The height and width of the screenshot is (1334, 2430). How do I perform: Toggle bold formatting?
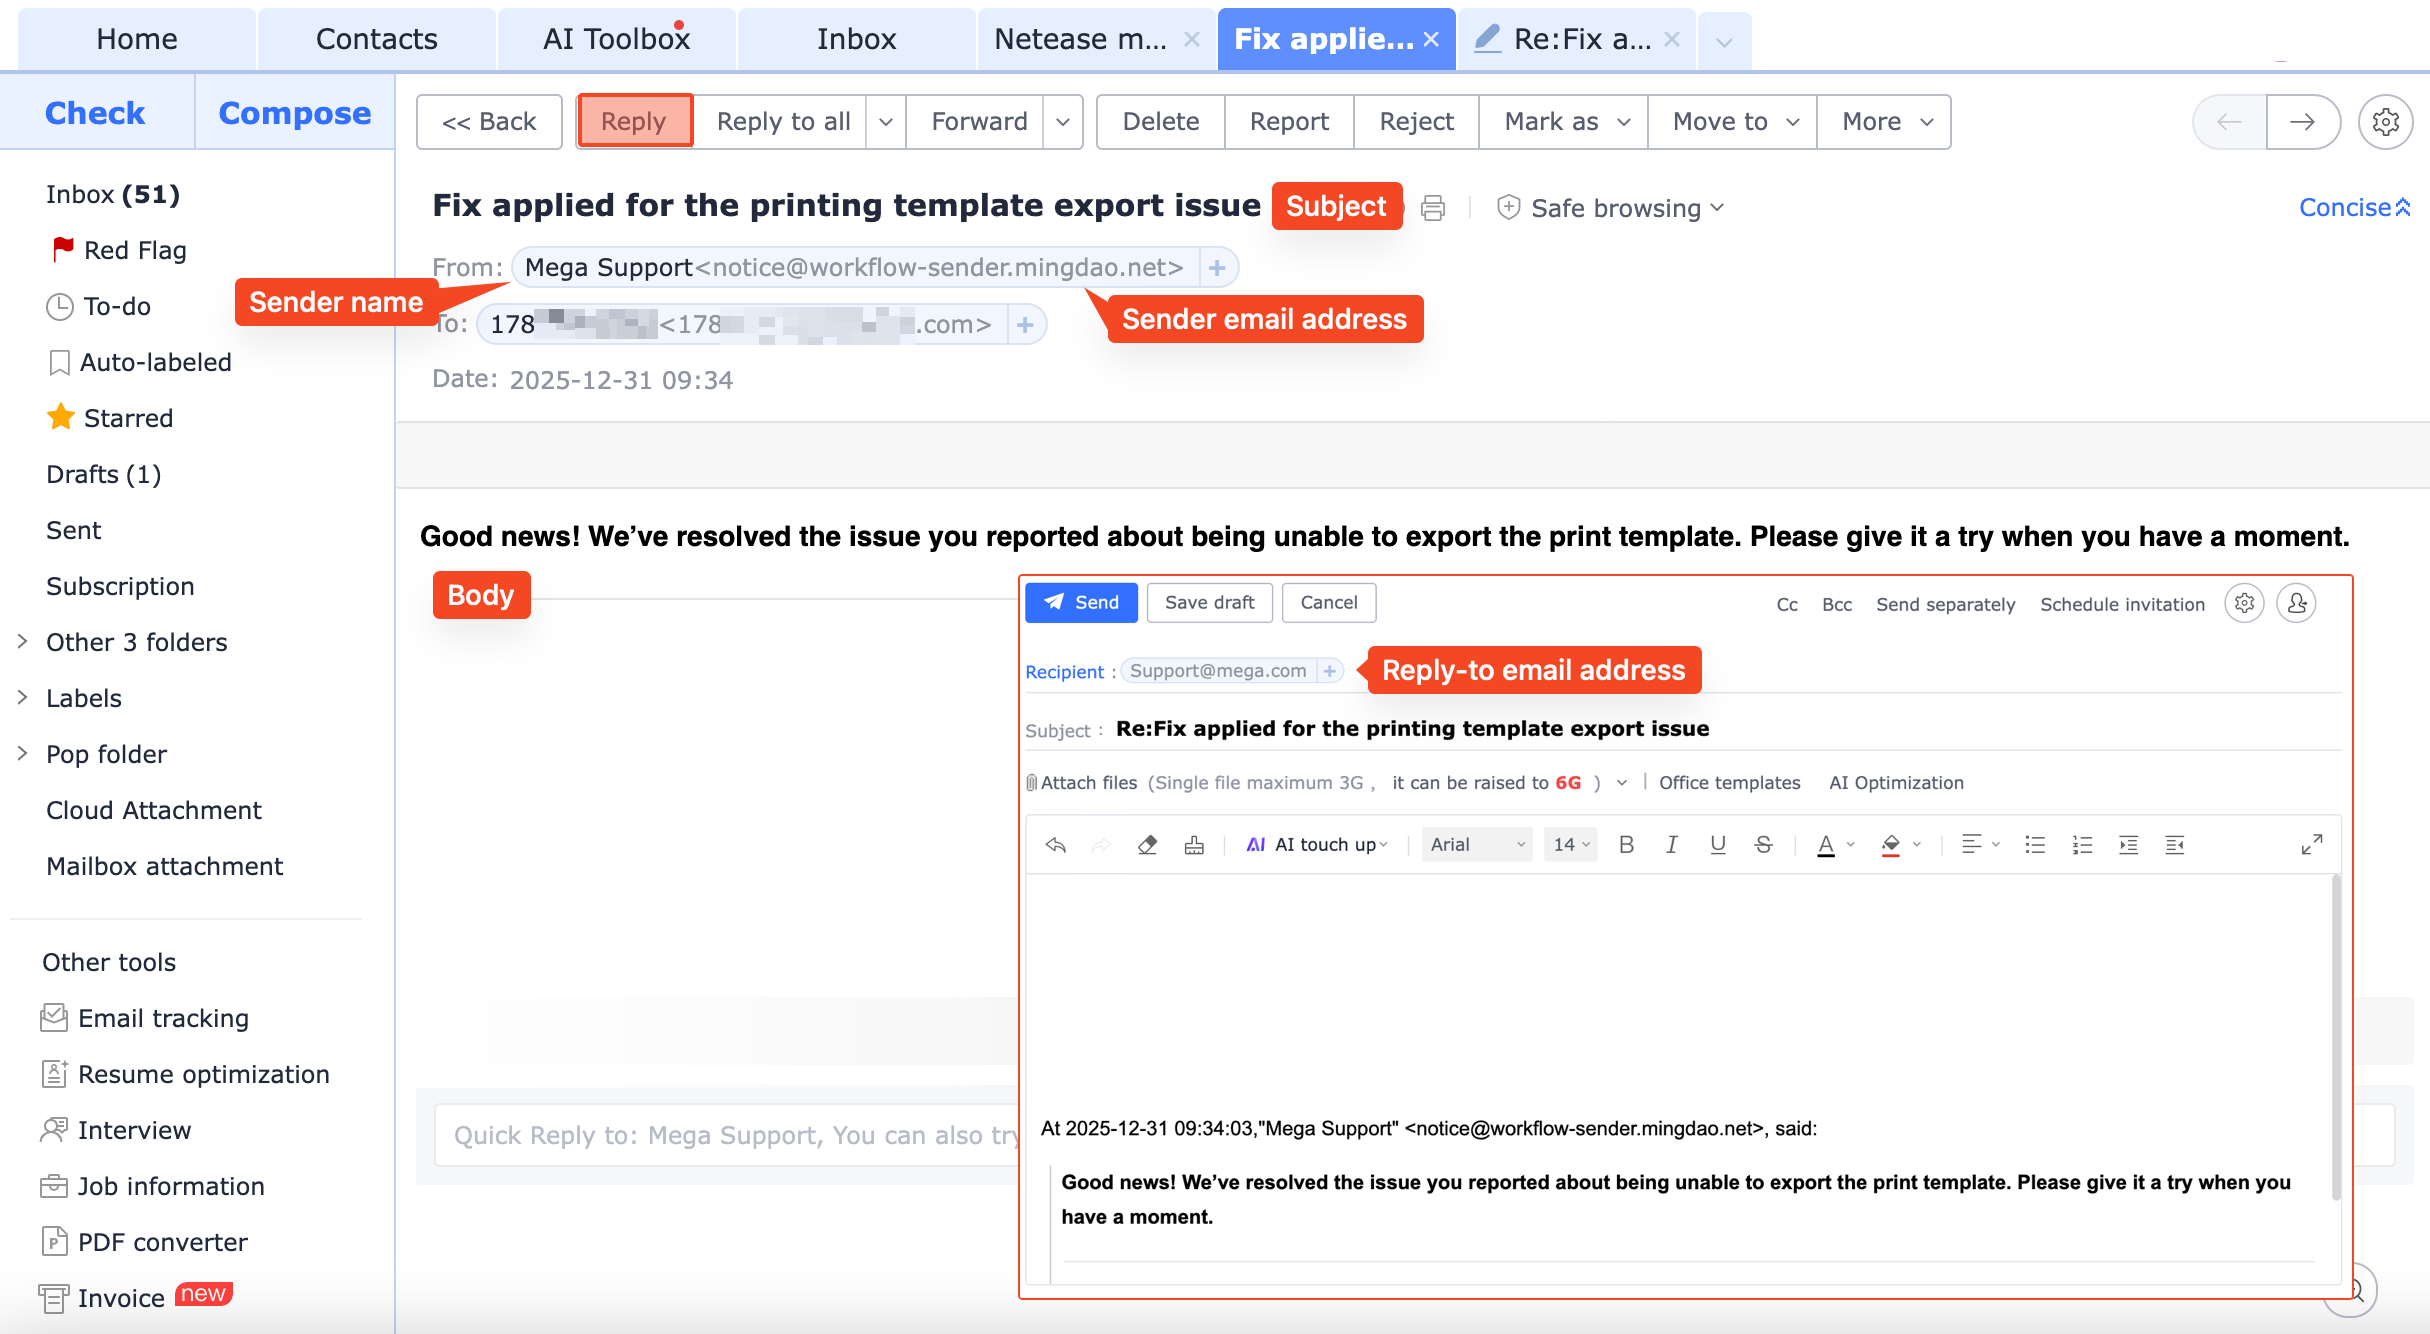pyautogui.click(x=1626, y=845)
